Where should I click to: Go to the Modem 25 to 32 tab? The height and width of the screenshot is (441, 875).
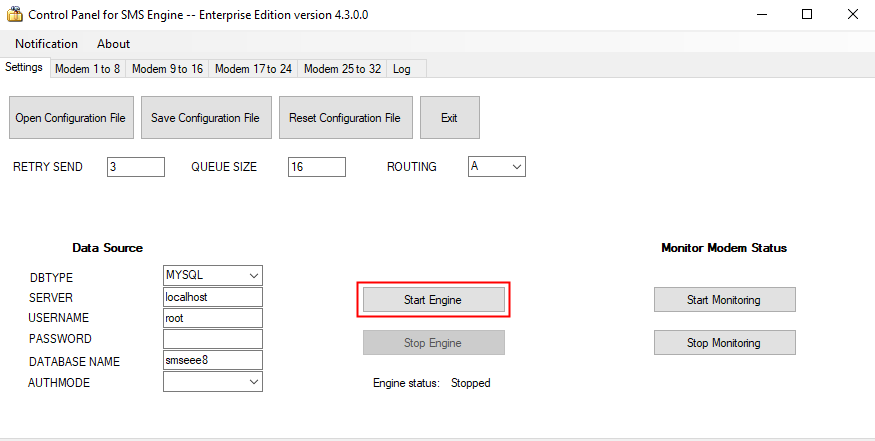[342, 69]
